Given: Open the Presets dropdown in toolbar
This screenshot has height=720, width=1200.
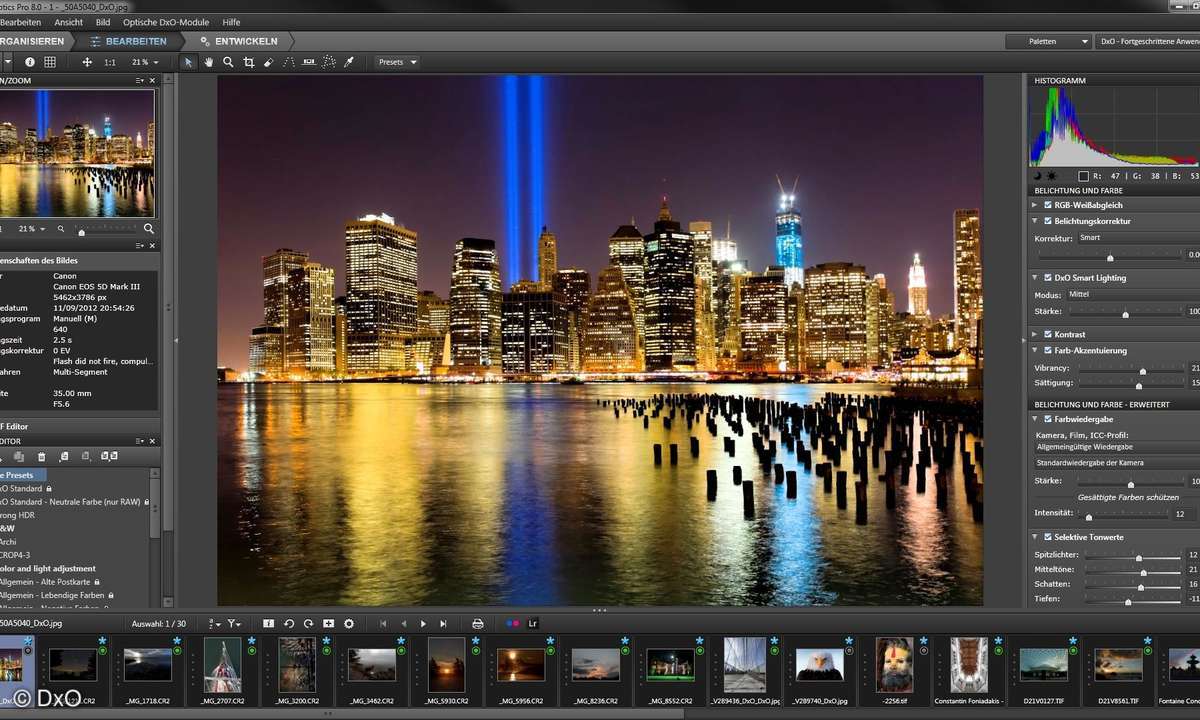Looking at the screenshot, I should coord(397,62).
